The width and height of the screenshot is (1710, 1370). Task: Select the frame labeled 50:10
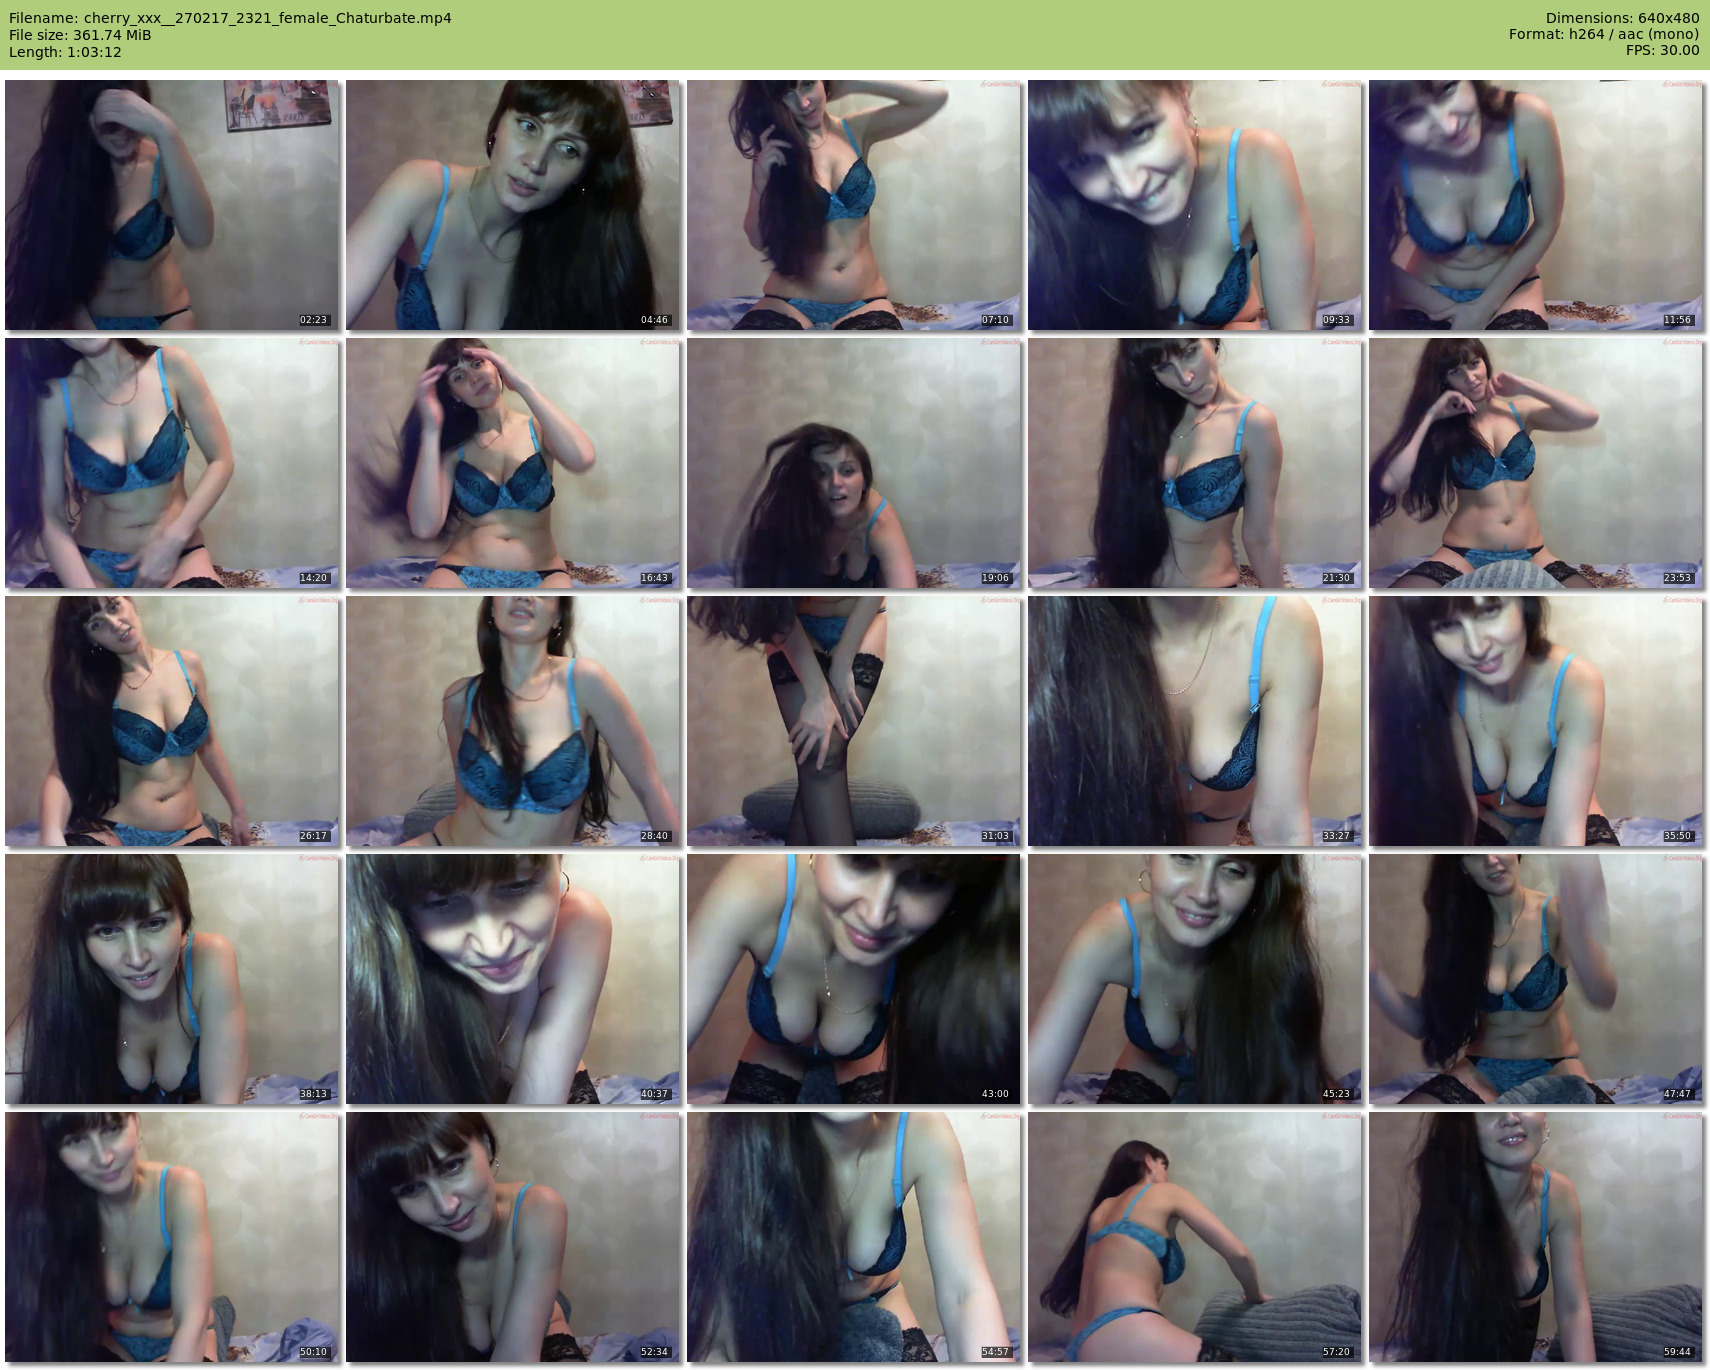(172, 1237)
